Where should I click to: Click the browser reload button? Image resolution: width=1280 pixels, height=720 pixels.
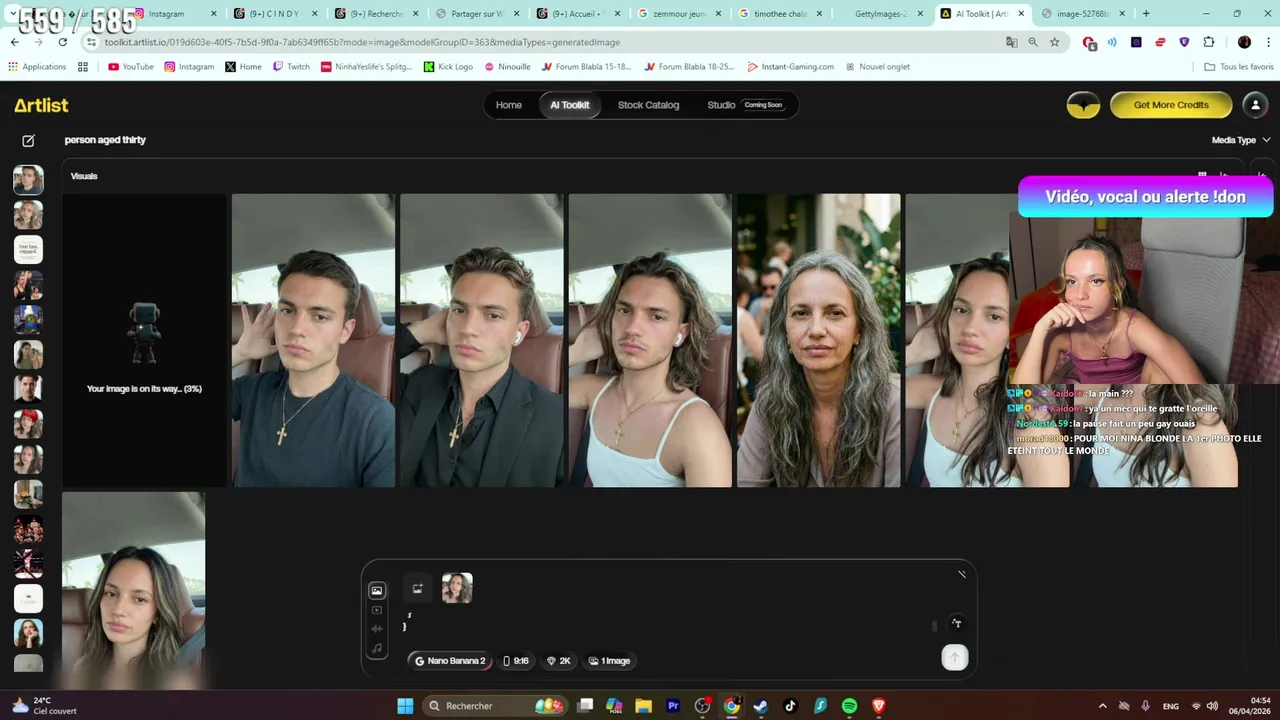(63, 42)
